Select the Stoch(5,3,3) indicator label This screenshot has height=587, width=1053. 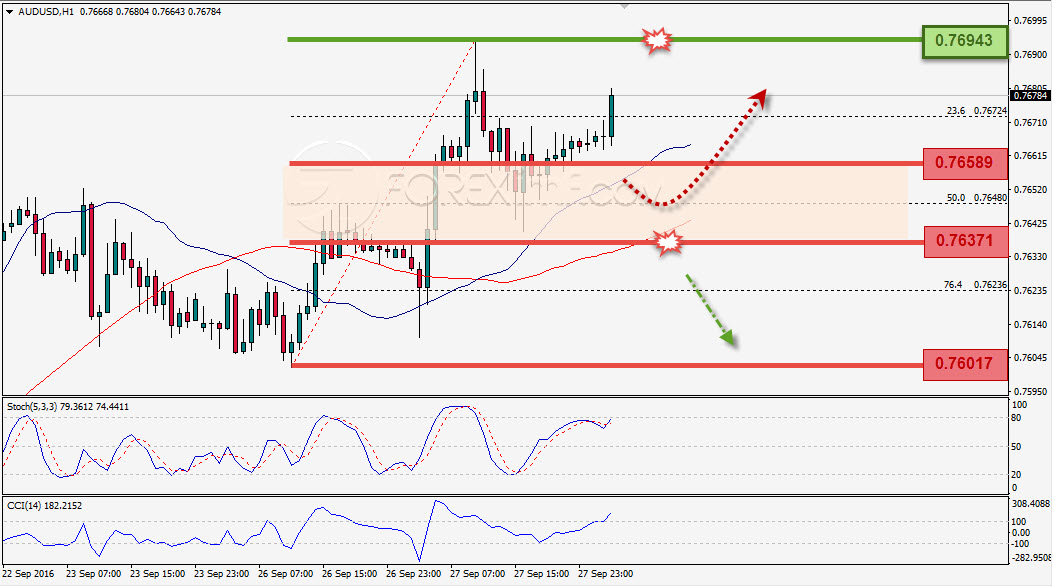click(x=68, y=406)
